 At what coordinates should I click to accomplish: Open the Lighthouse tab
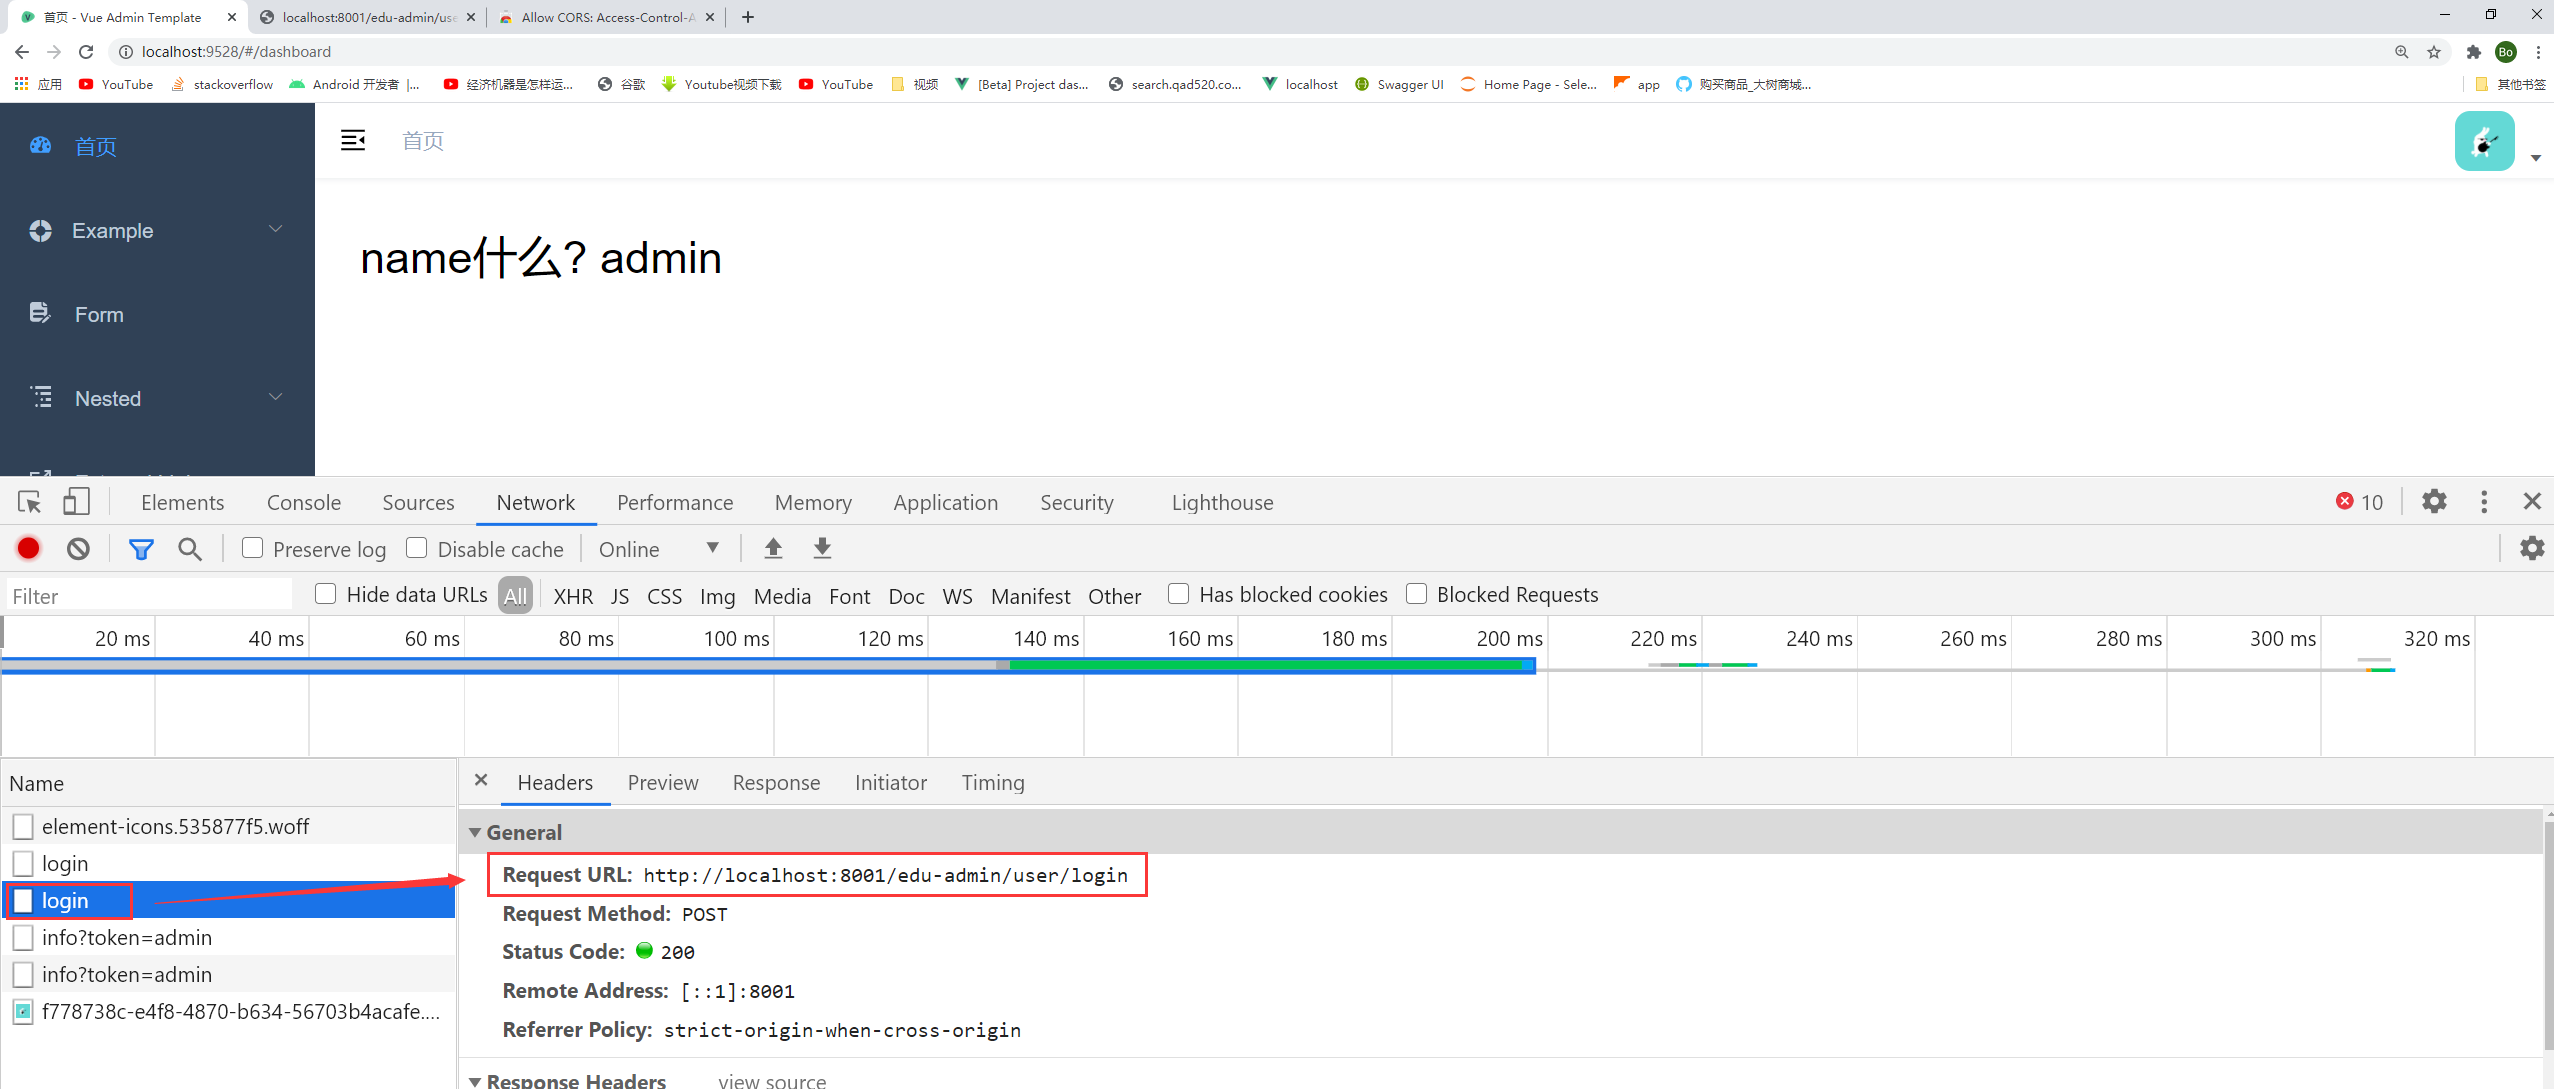(1222, 502)
